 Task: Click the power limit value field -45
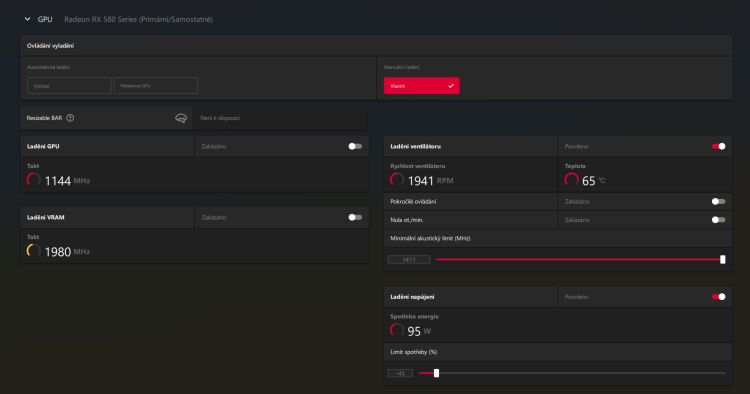click(400, 373)
